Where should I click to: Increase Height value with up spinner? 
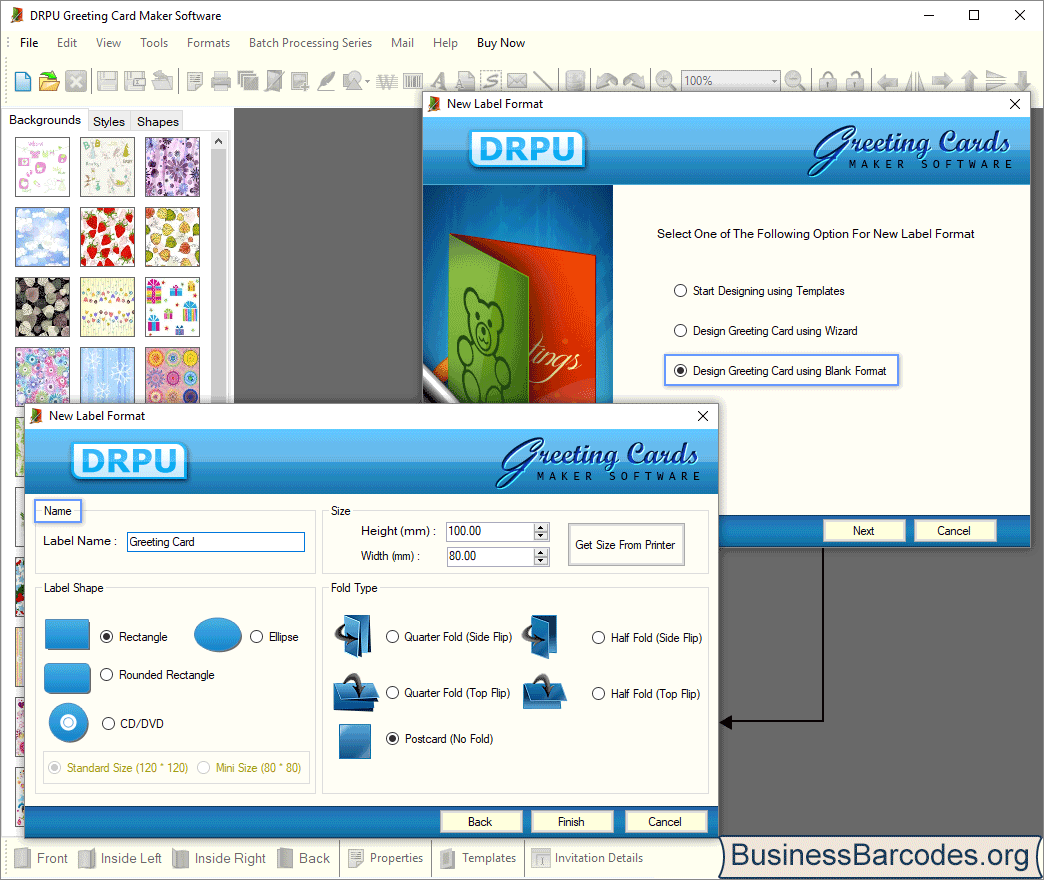(541, 527)
